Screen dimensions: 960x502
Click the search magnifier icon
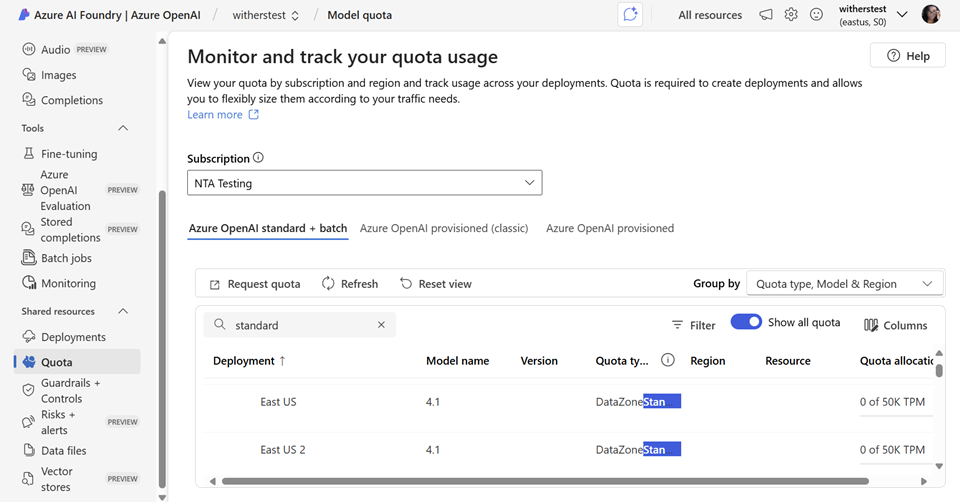pyautogui.click(x=219, y=324)
